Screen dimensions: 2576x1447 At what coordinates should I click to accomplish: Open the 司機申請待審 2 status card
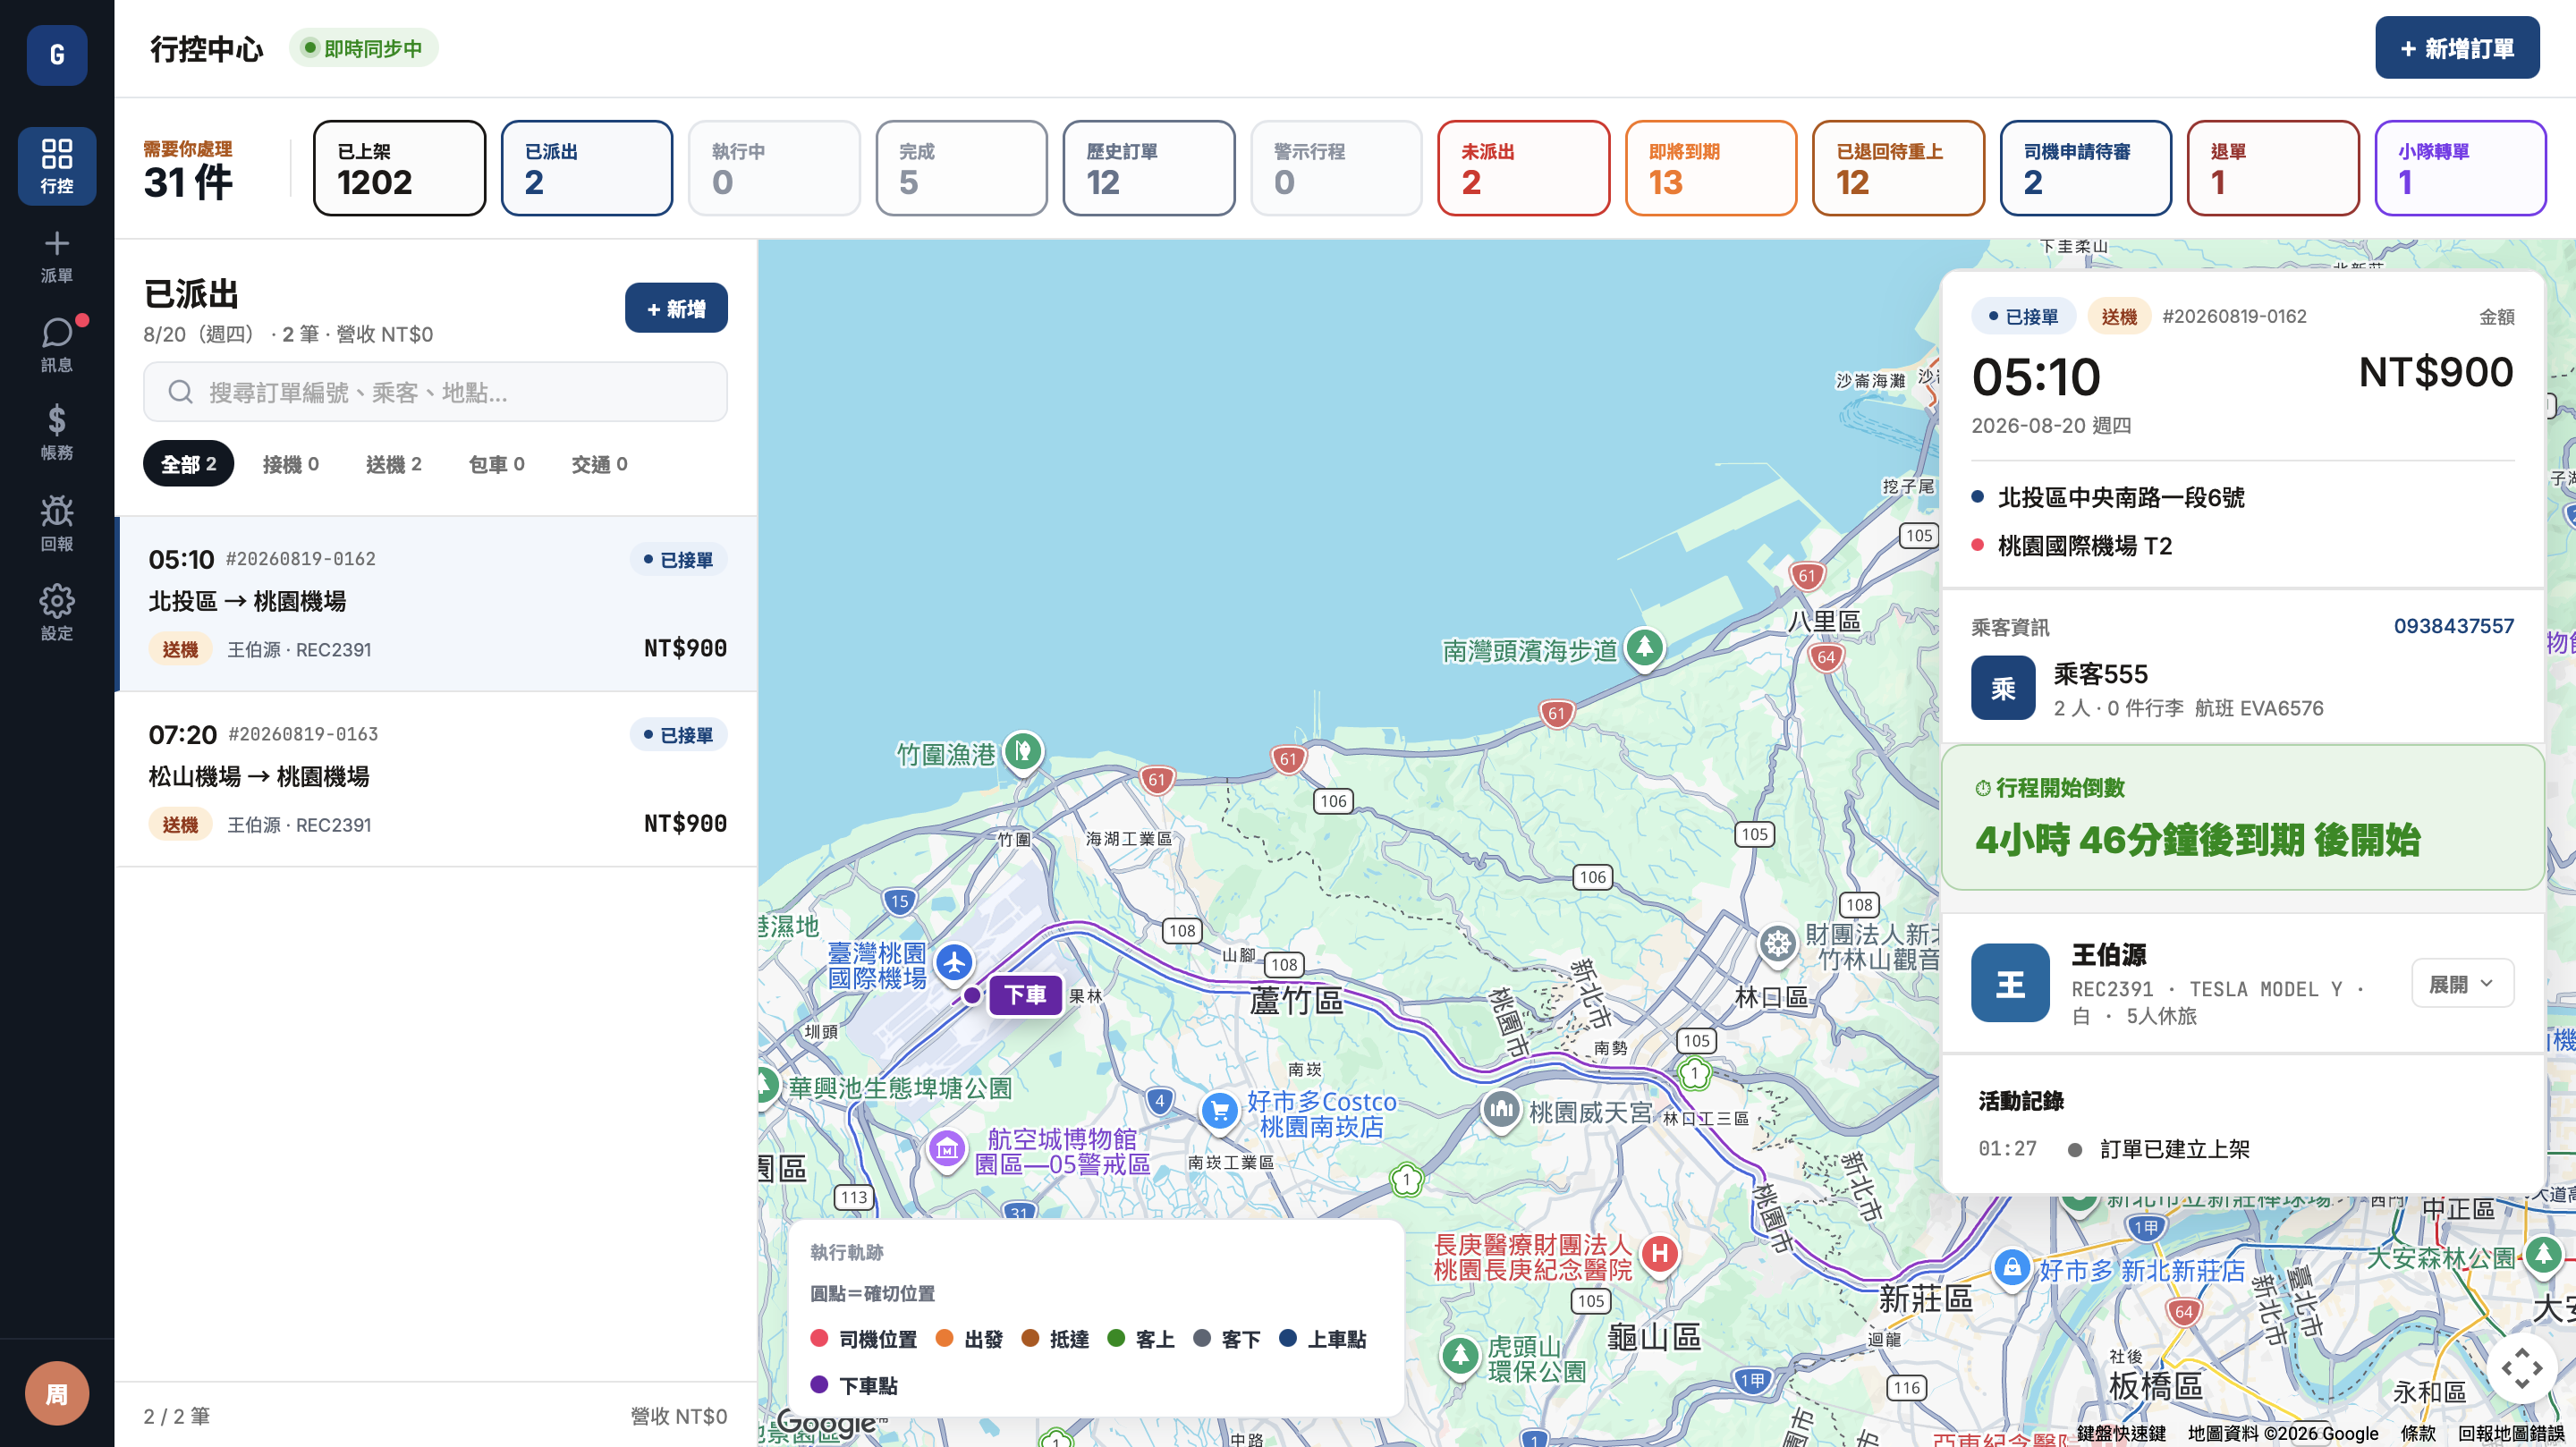coord(2086,168)
